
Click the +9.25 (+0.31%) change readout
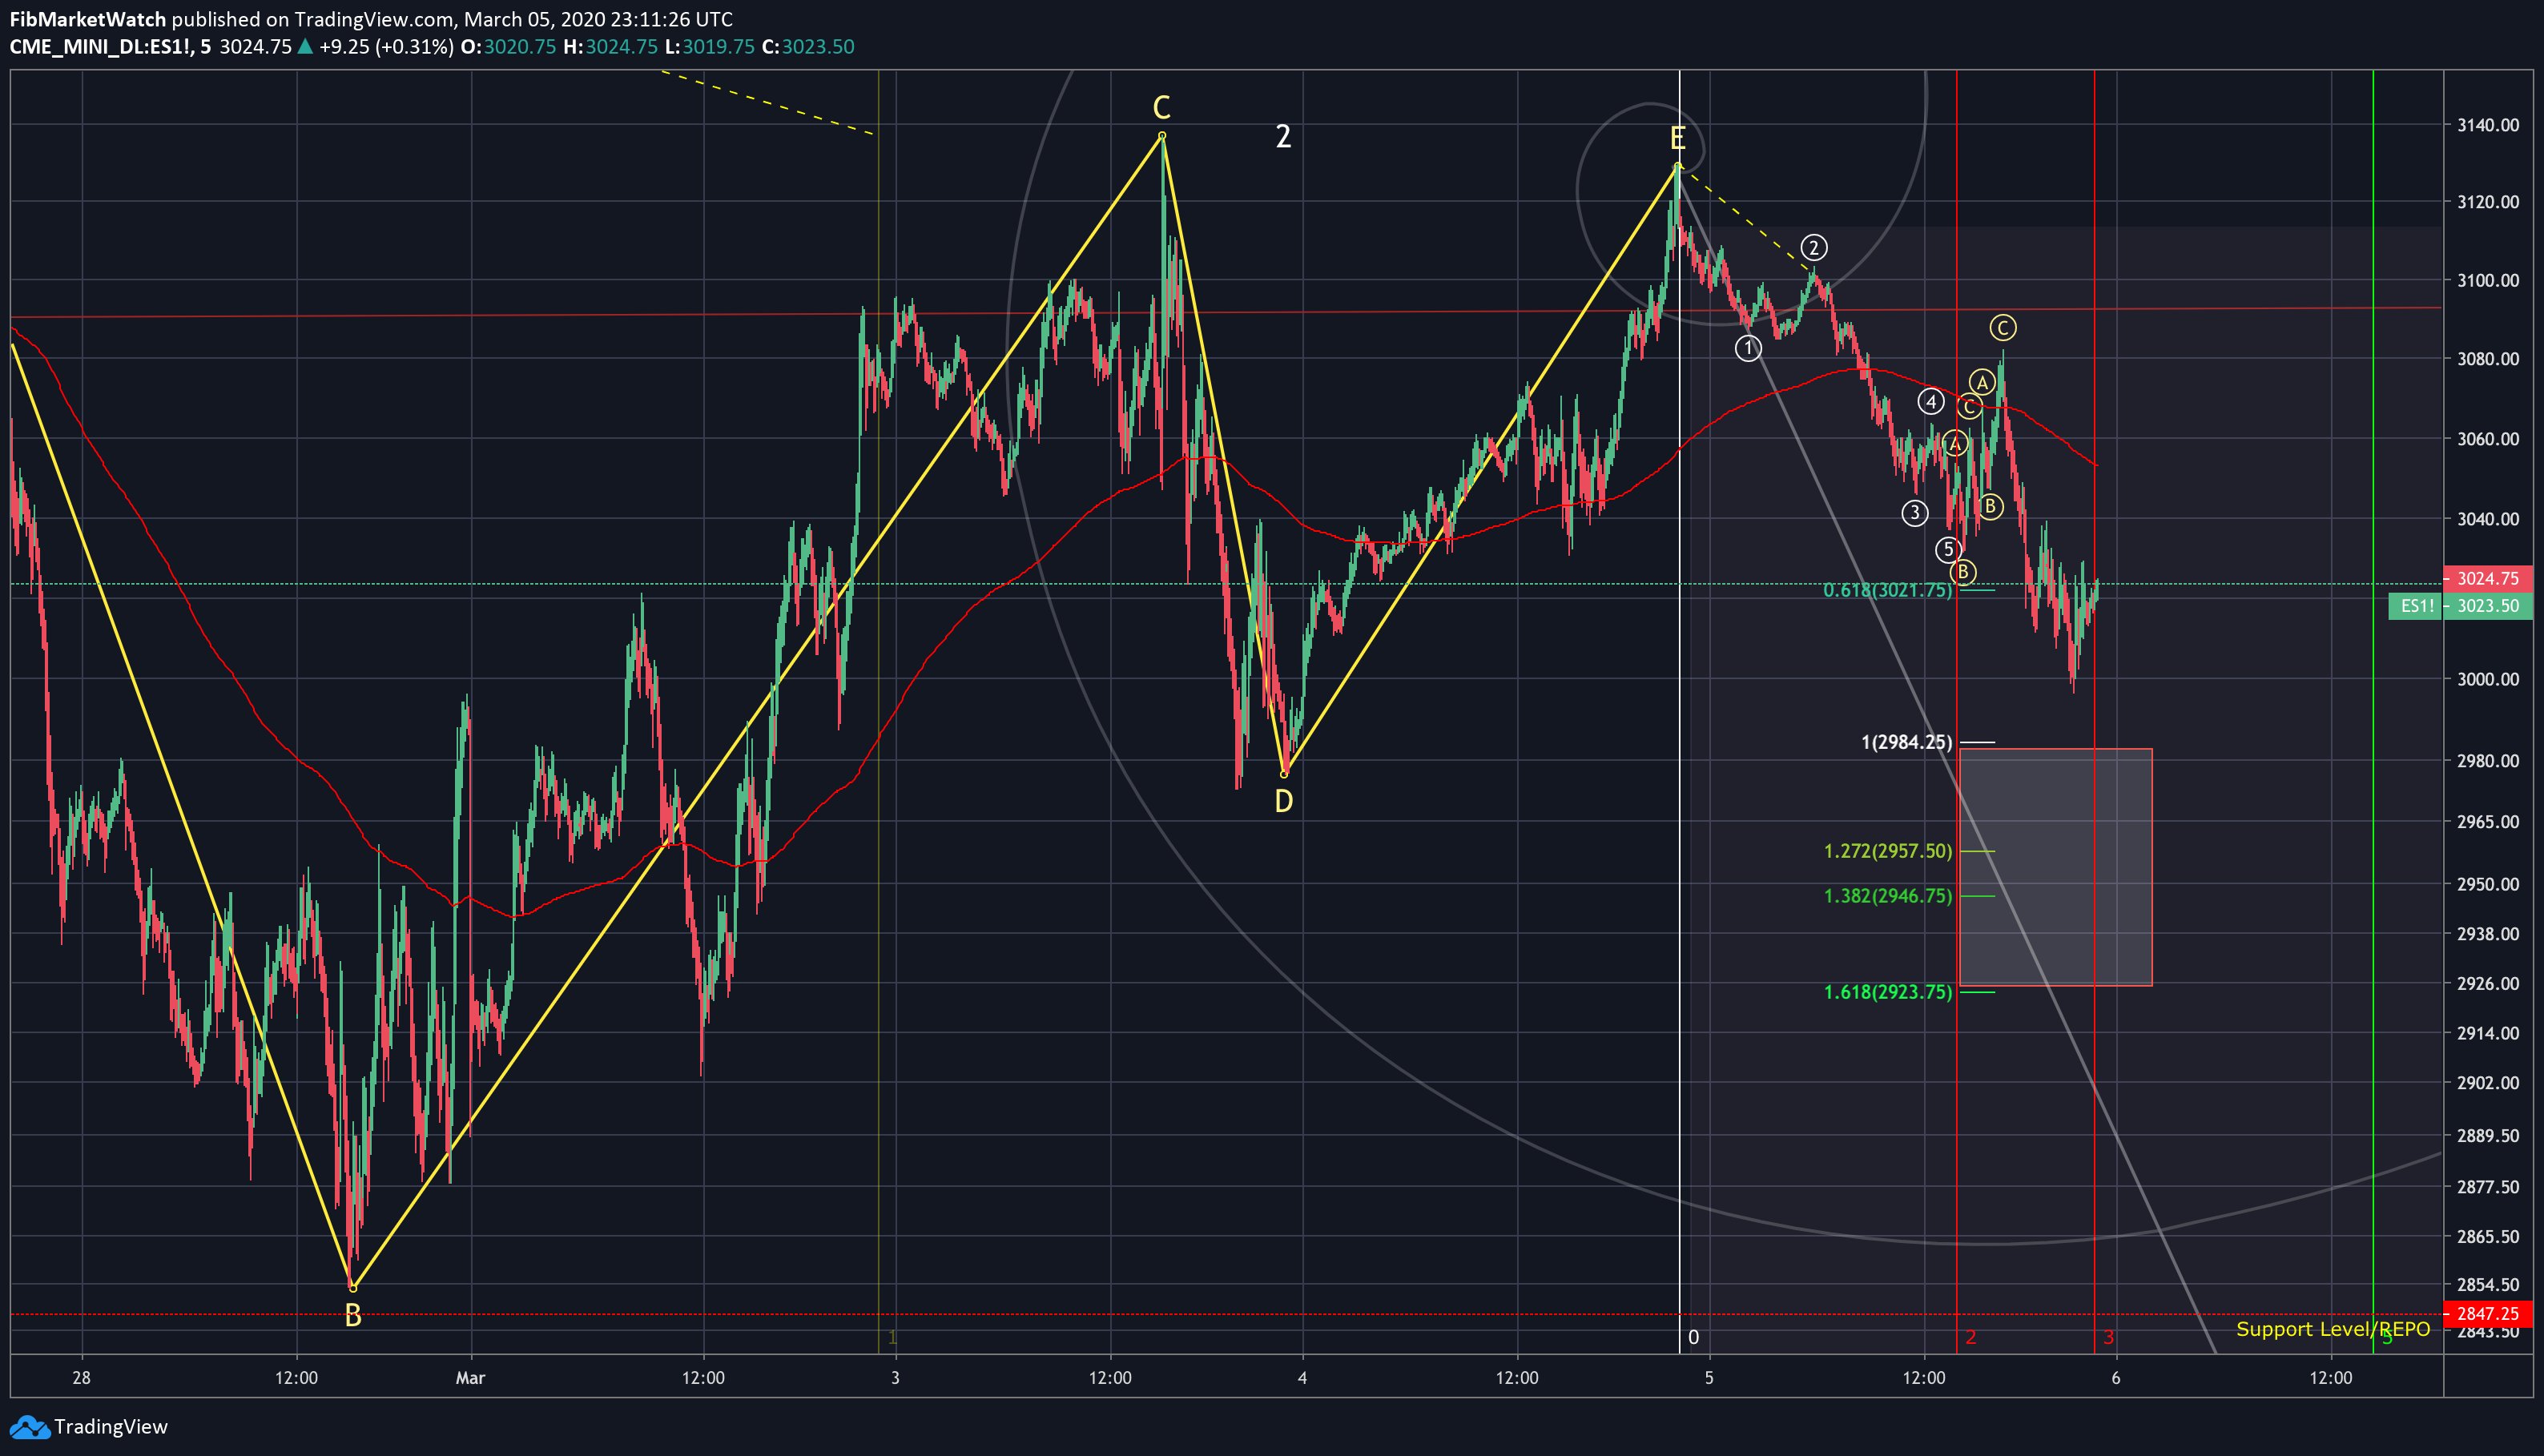click(x=386, y=47)
